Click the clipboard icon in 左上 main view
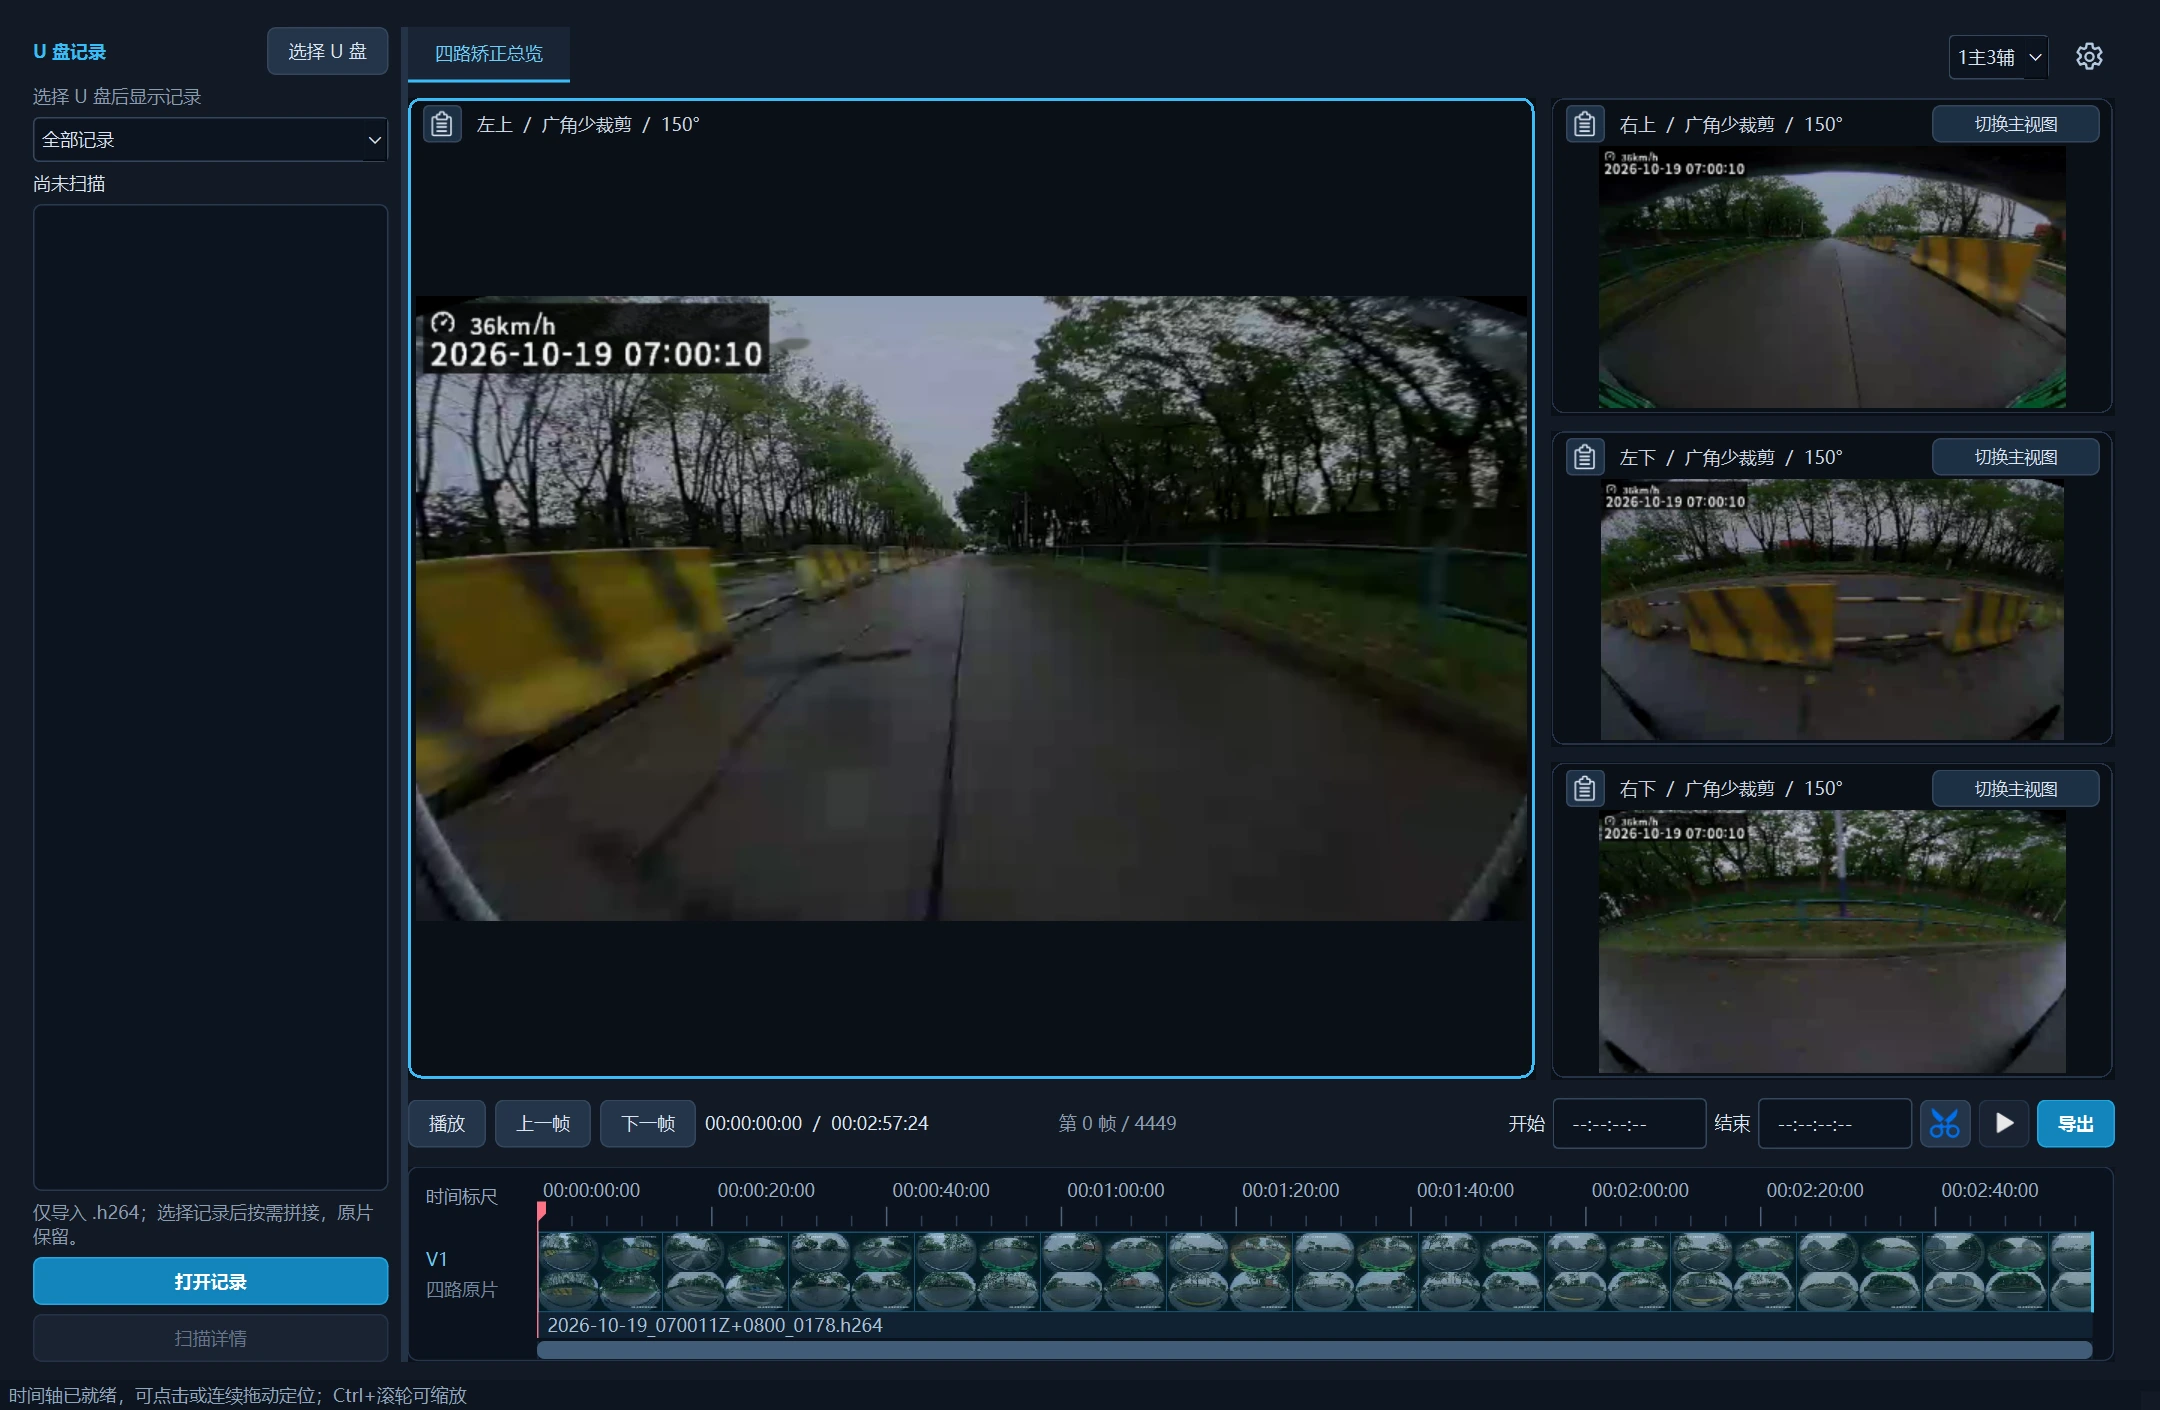This screenshot has height=1410, width=2160. point(442,124)
